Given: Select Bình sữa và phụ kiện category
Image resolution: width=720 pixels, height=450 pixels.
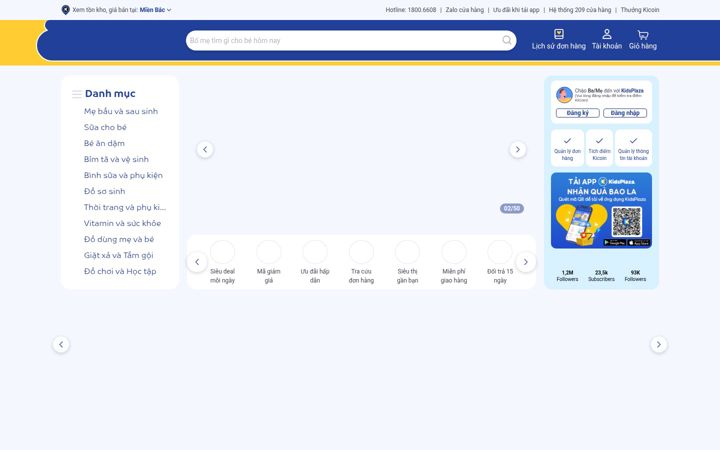Looking at the screenshot, I should (123, 175).
